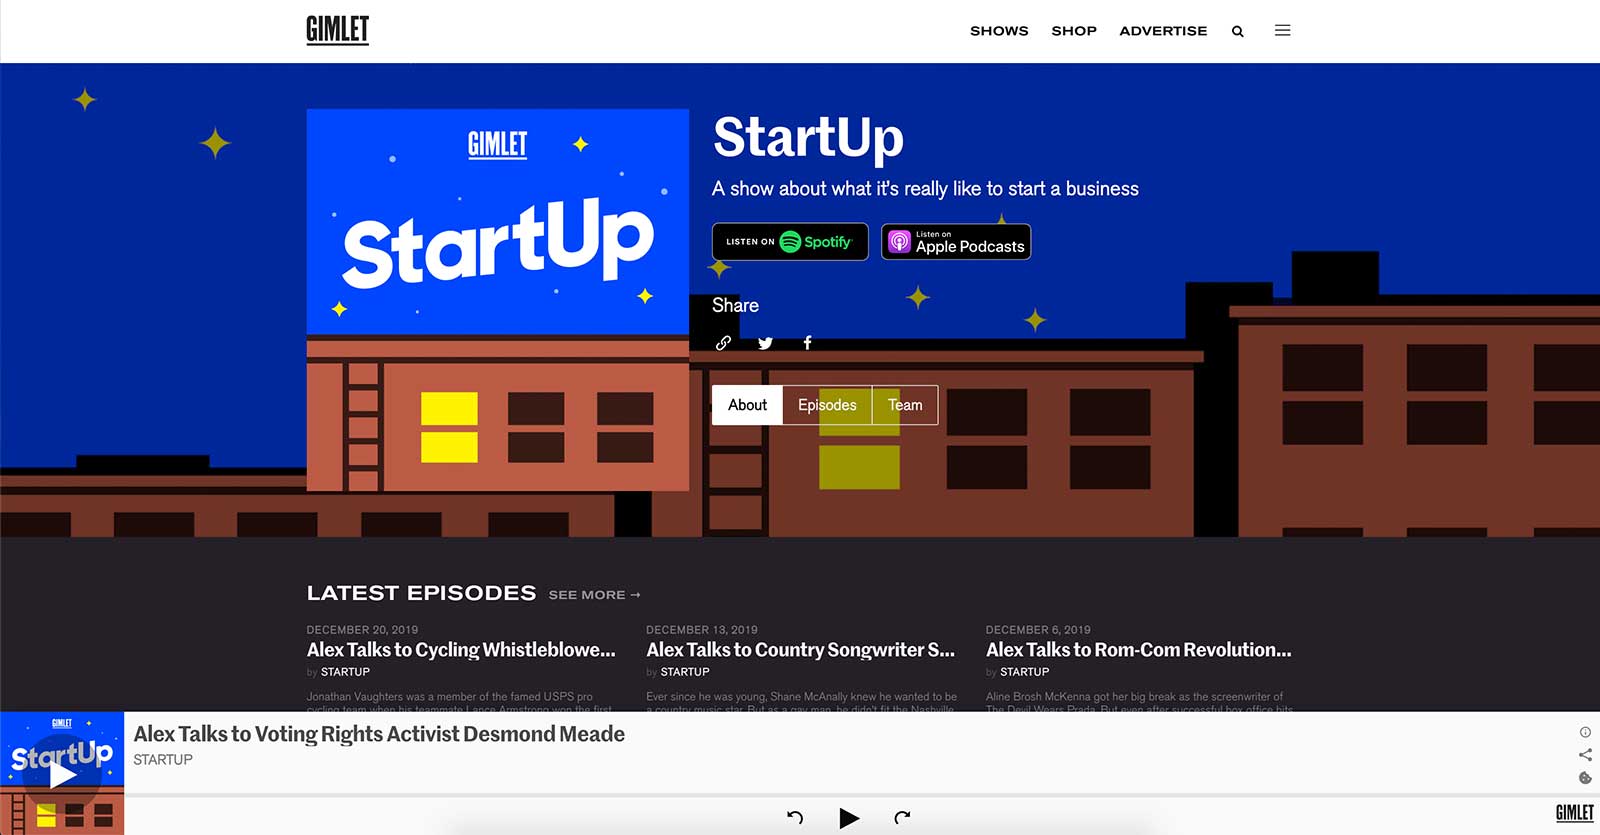Click the STARTUP label in the player bar
The width and height of the screenshot is (1600, 835).
(x=163, y=760)
